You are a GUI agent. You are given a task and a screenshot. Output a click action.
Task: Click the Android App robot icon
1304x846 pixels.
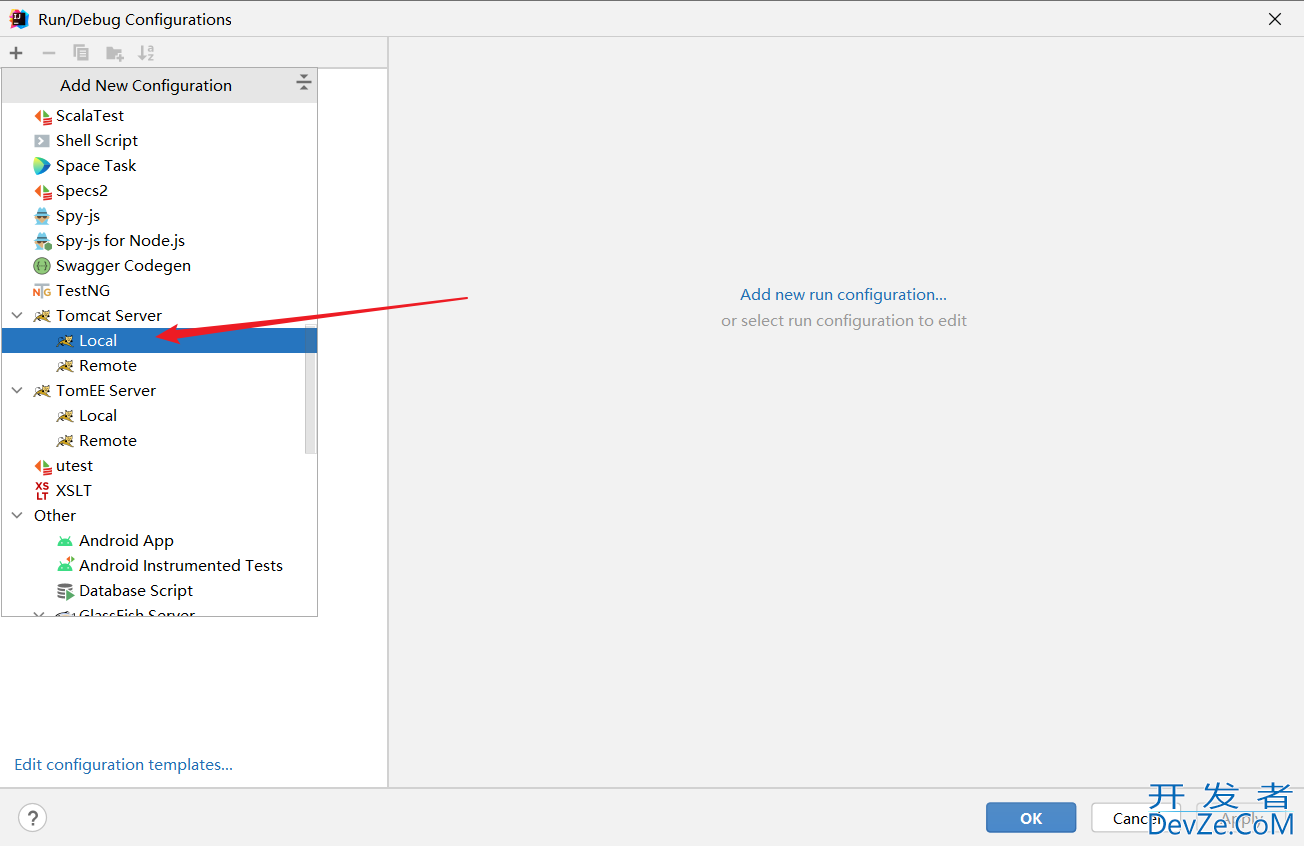click(65, 541)
